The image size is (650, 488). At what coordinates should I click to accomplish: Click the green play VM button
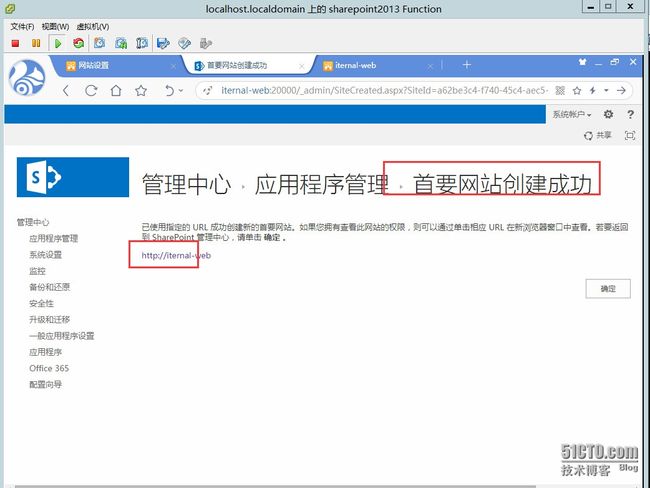pyautogui.click(x=58, y=43)
